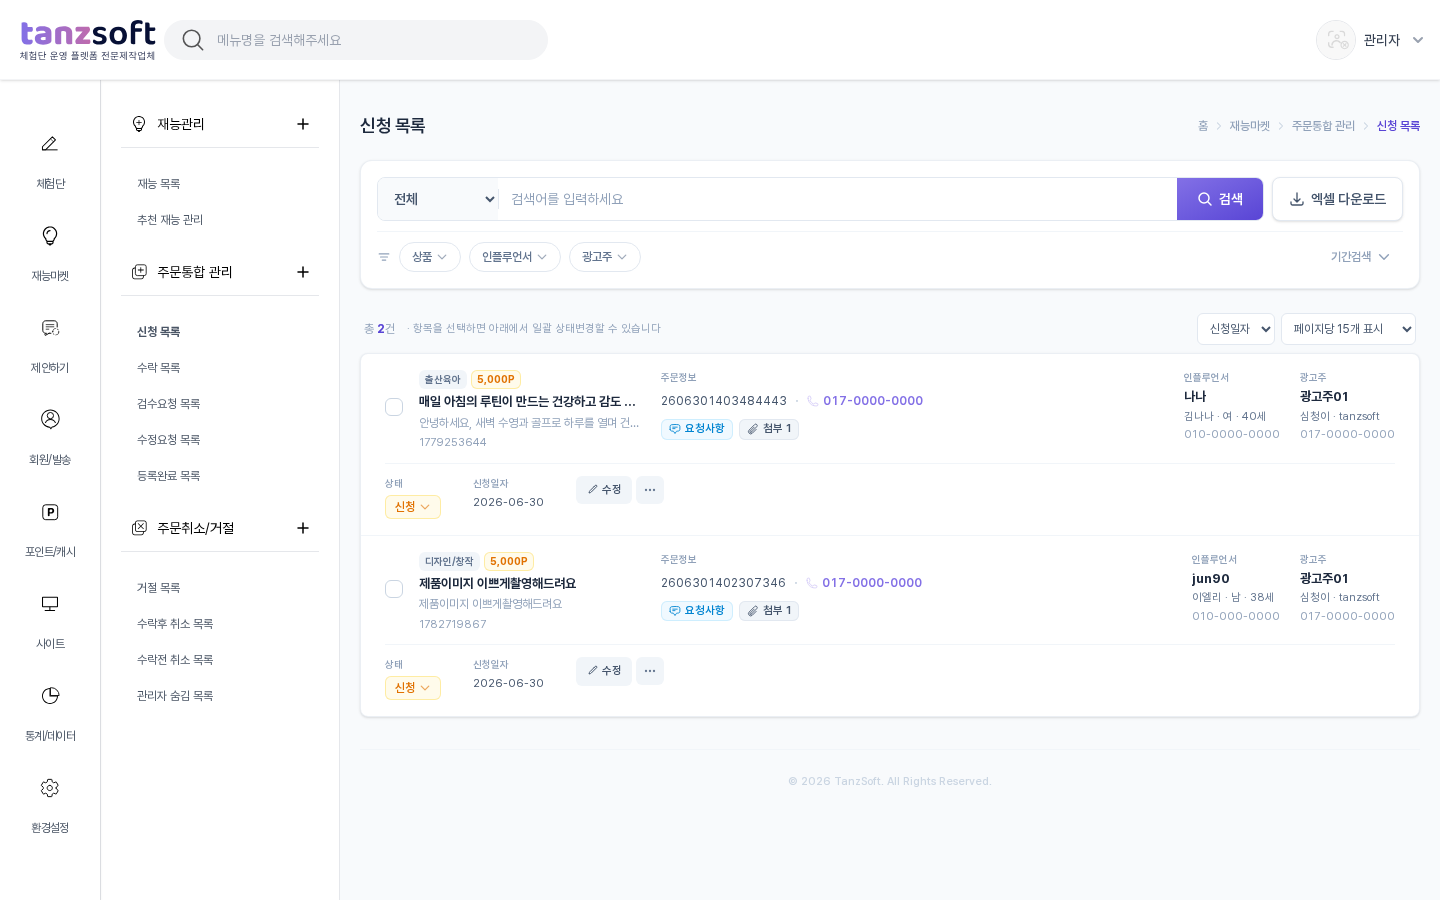Open 신청 status dropdown for jun90 order
1440x900 pixels.
pyautogui.click(x=413, y=688)
